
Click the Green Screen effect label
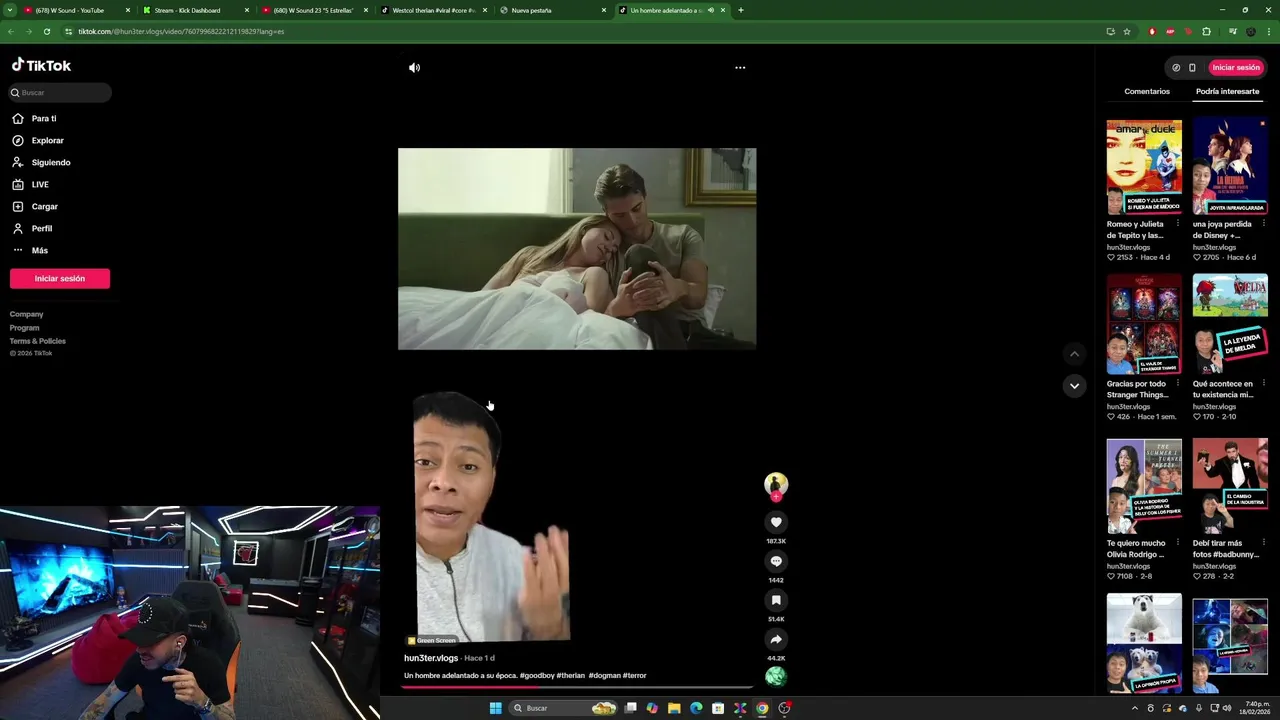click(x=431, y=640)
